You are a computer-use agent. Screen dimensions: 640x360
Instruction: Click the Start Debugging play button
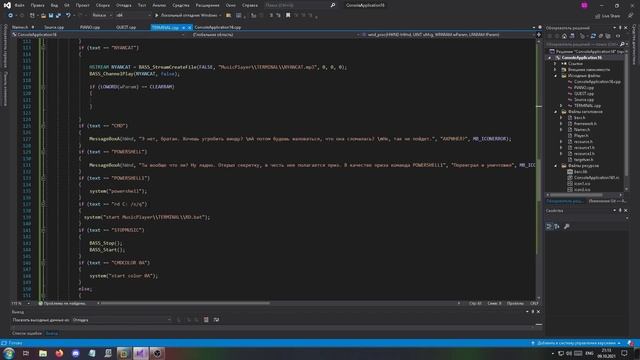tap(156, 16)
